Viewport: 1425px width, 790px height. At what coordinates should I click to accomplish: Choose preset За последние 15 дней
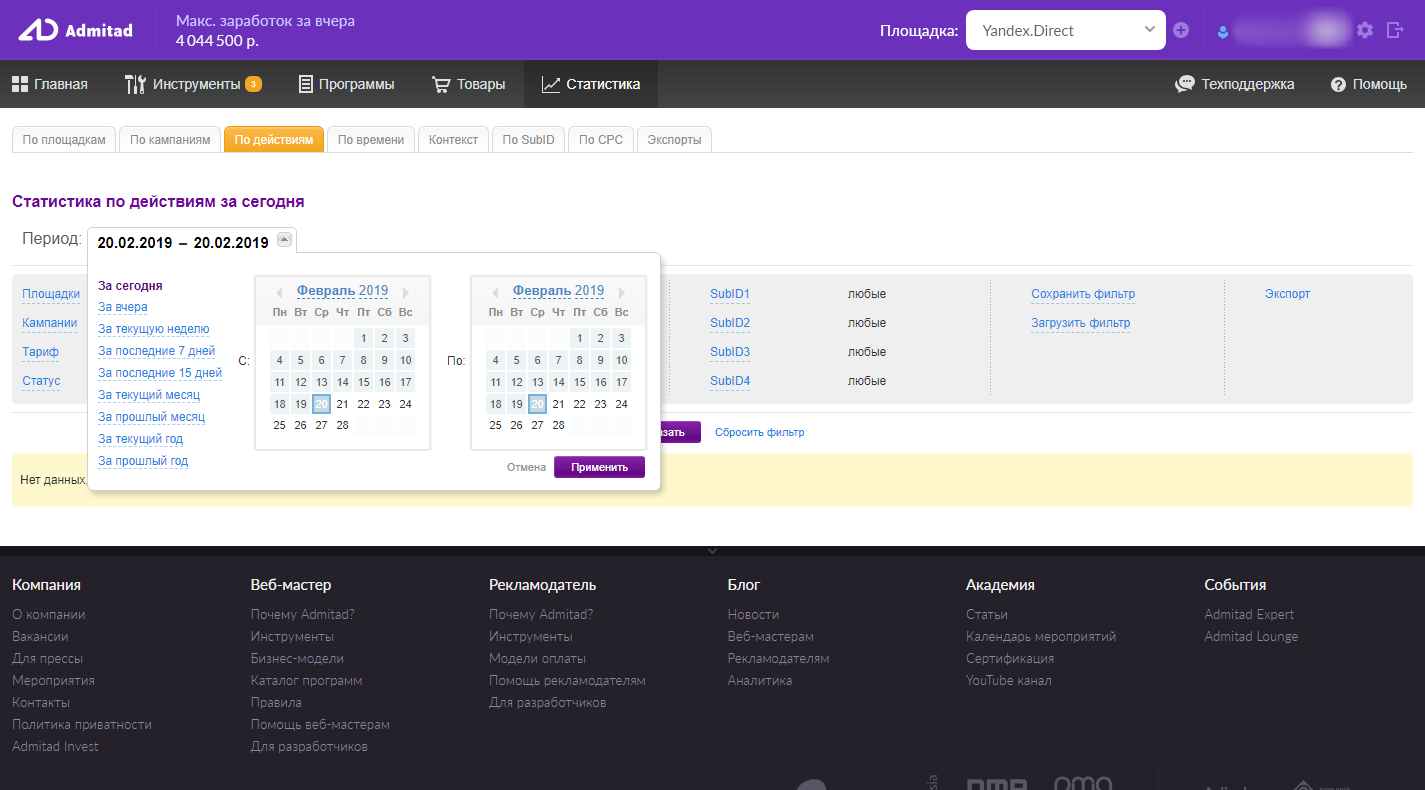[160, 373]
